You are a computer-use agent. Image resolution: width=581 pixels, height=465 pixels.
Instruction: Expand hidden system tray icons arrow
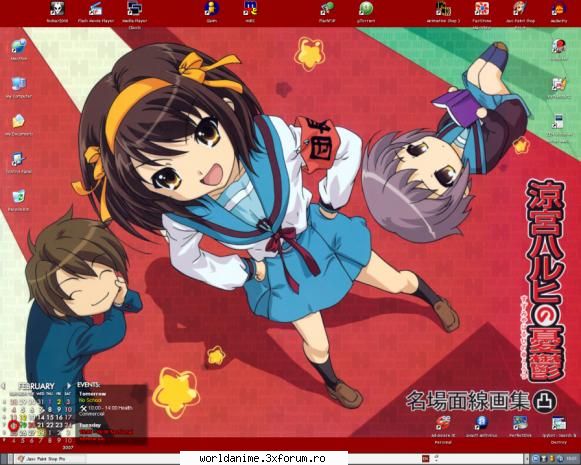tap(528, 459)
